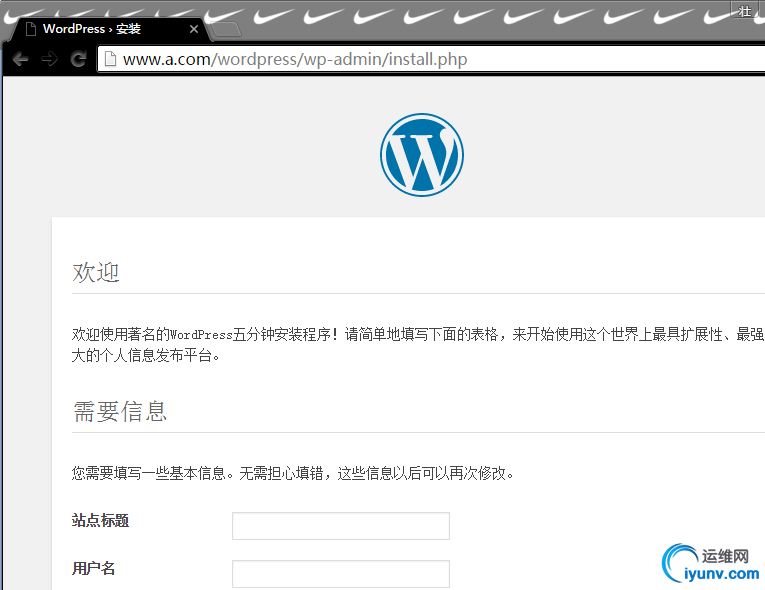Image resolution: width=765 pixels, height=590 pixels.
Task: Click the address bar URL www.a.com/wordpress
Action: pos(295,59)
